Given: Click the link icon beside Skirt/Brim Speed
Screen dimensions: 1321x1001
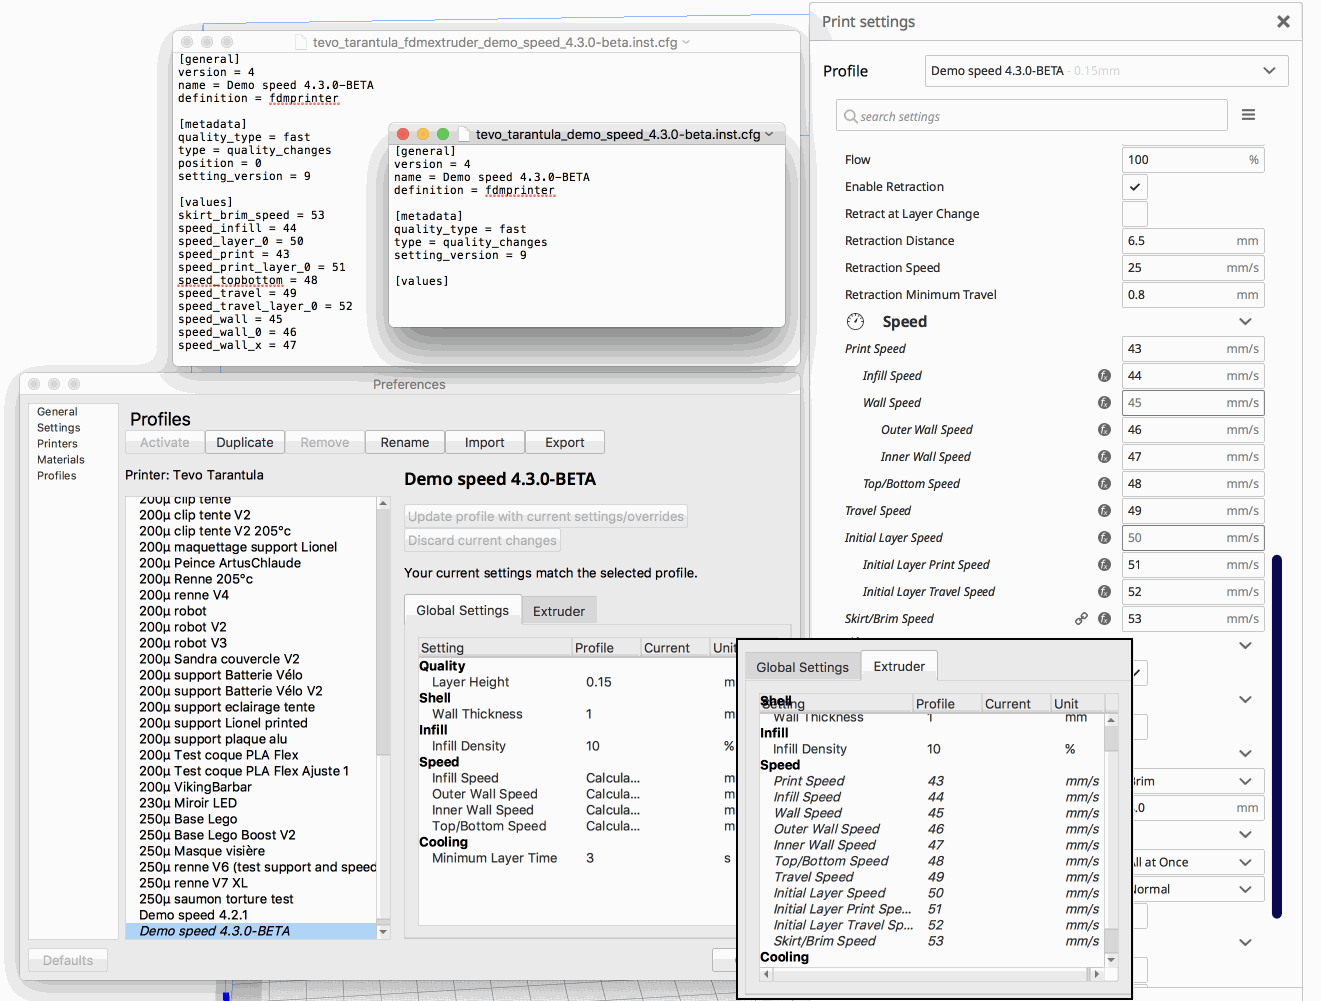Looking at the screenshot, I should pos(1081,618).
